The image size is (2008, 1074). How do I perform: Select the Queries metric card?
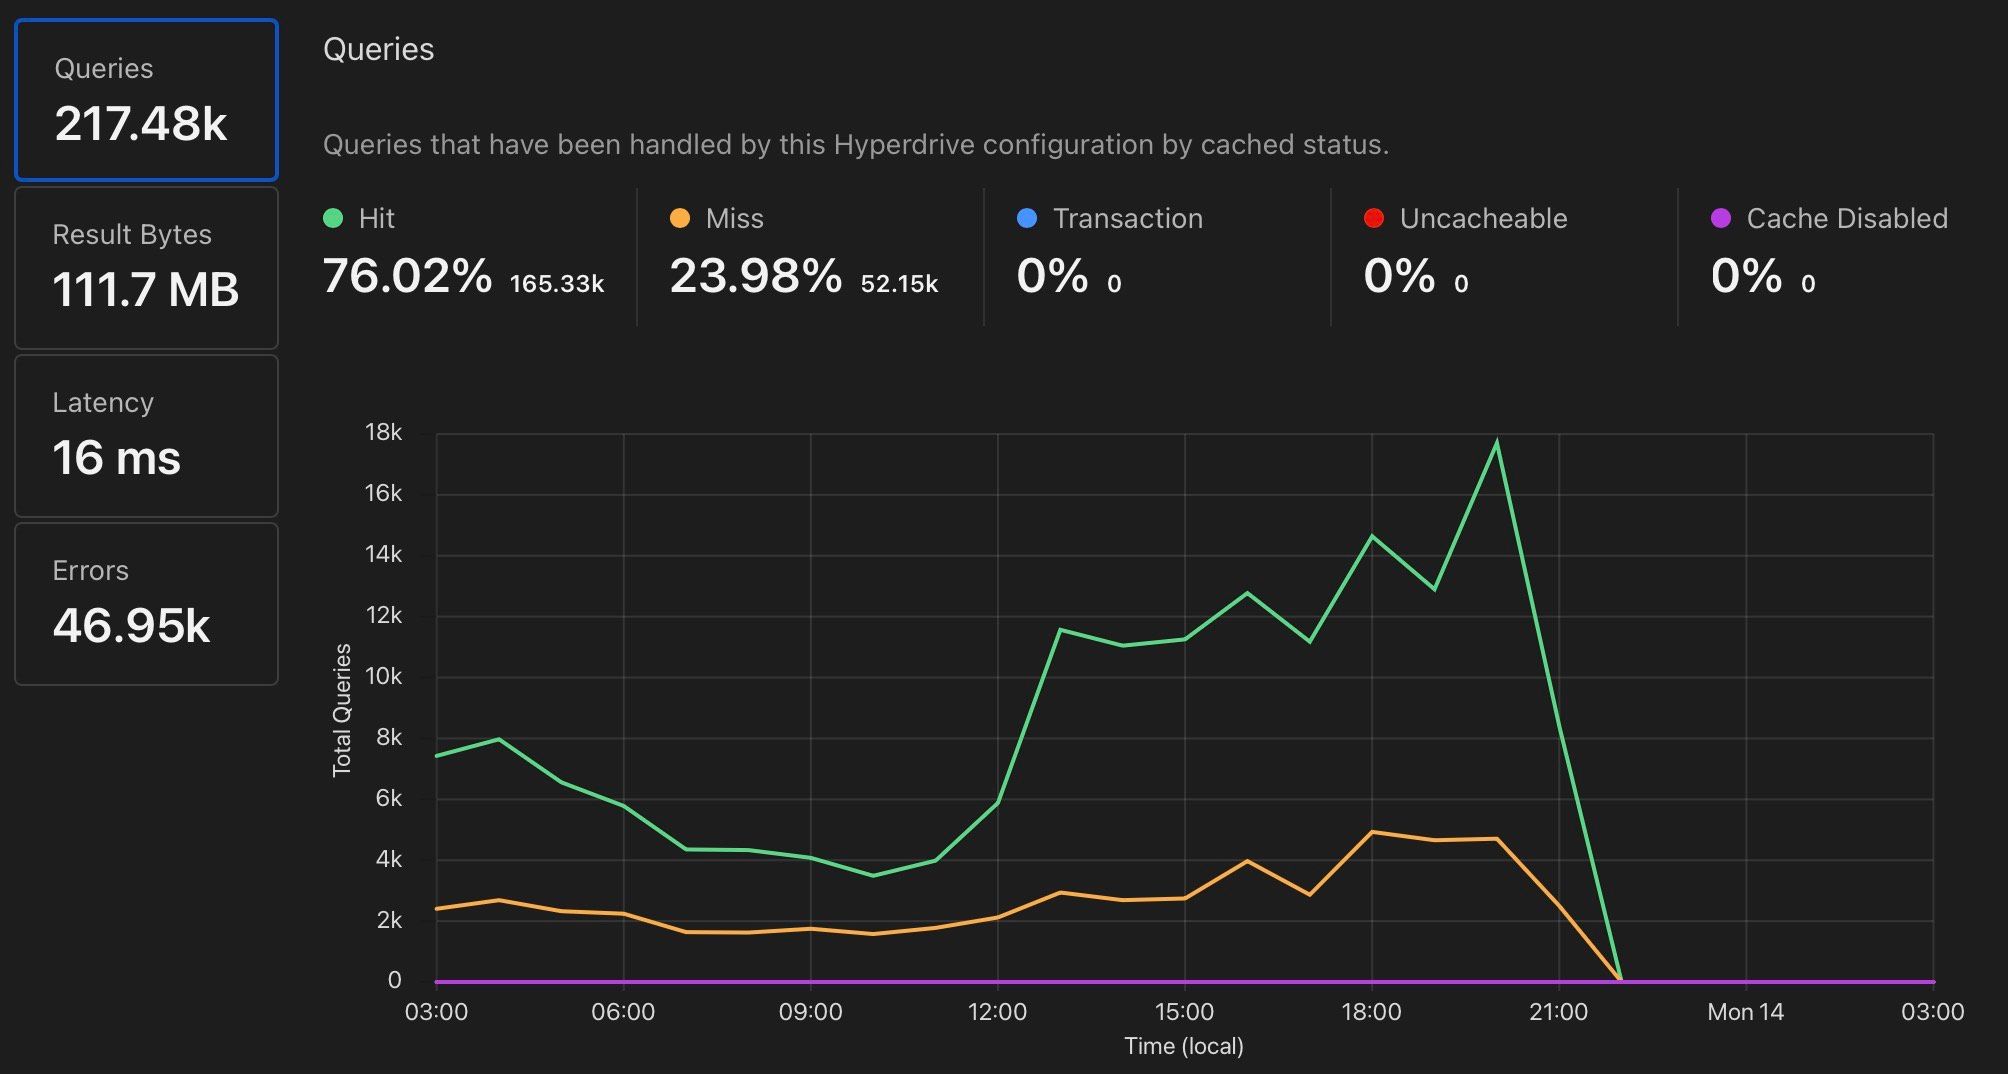coord(146,100)
